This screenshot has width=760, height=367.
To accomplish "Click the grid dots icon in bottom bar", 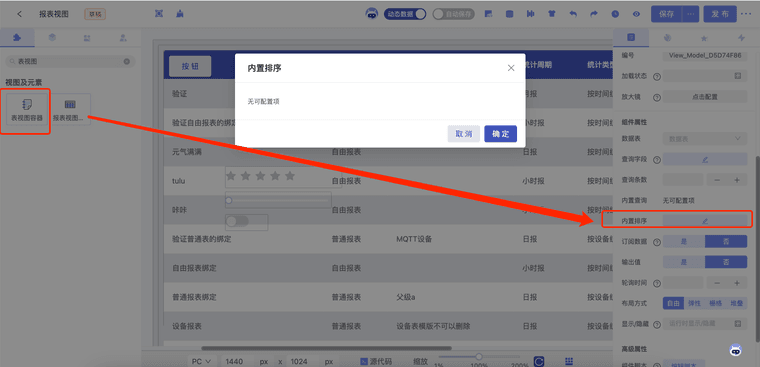I will [569, 361].
